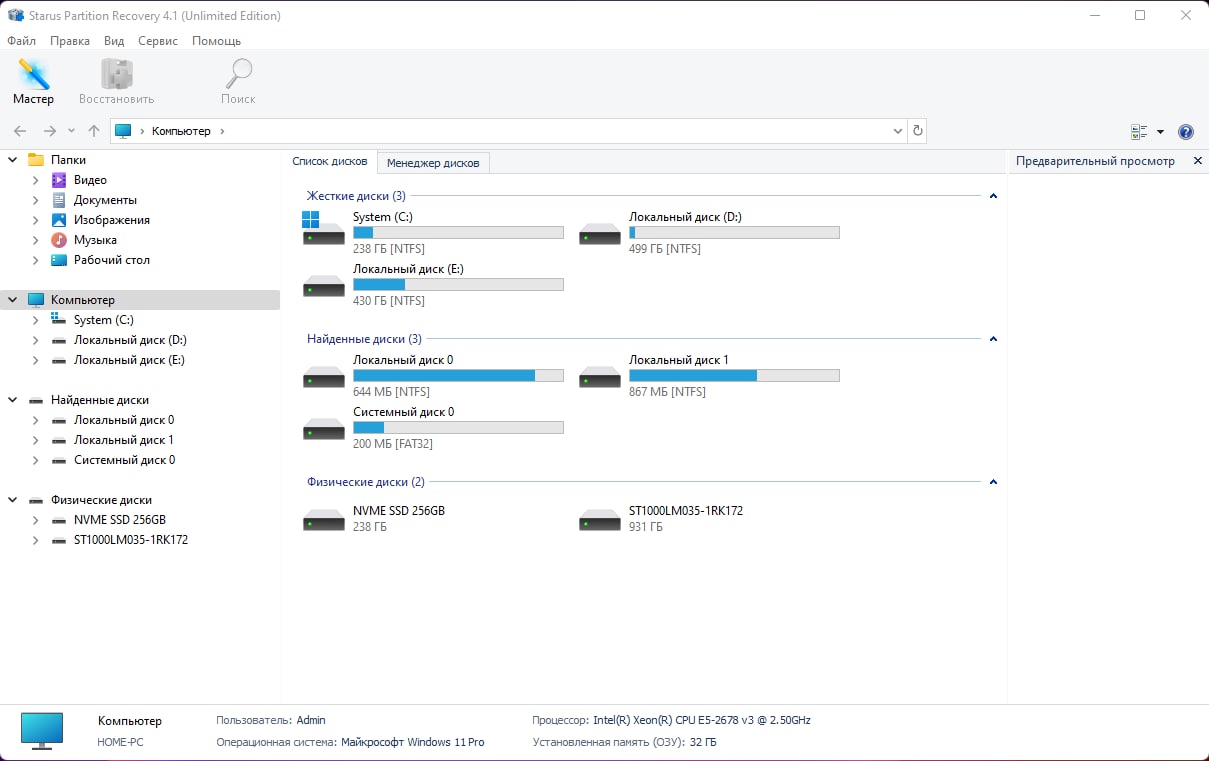Click Локальный диск 0 usage bar
The width and height of the screenshot is (1209, 761).
(458, 376)
